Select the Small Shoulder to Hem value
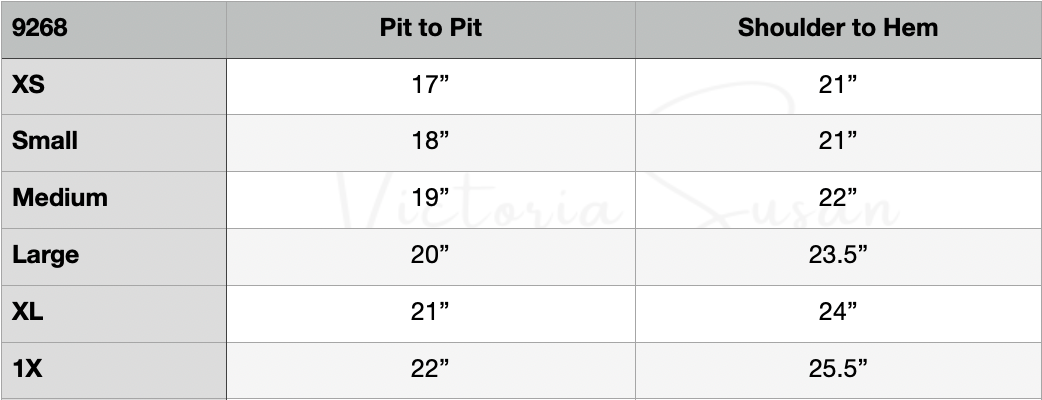The image size is (1042, 400). click(x=838, y=141)
